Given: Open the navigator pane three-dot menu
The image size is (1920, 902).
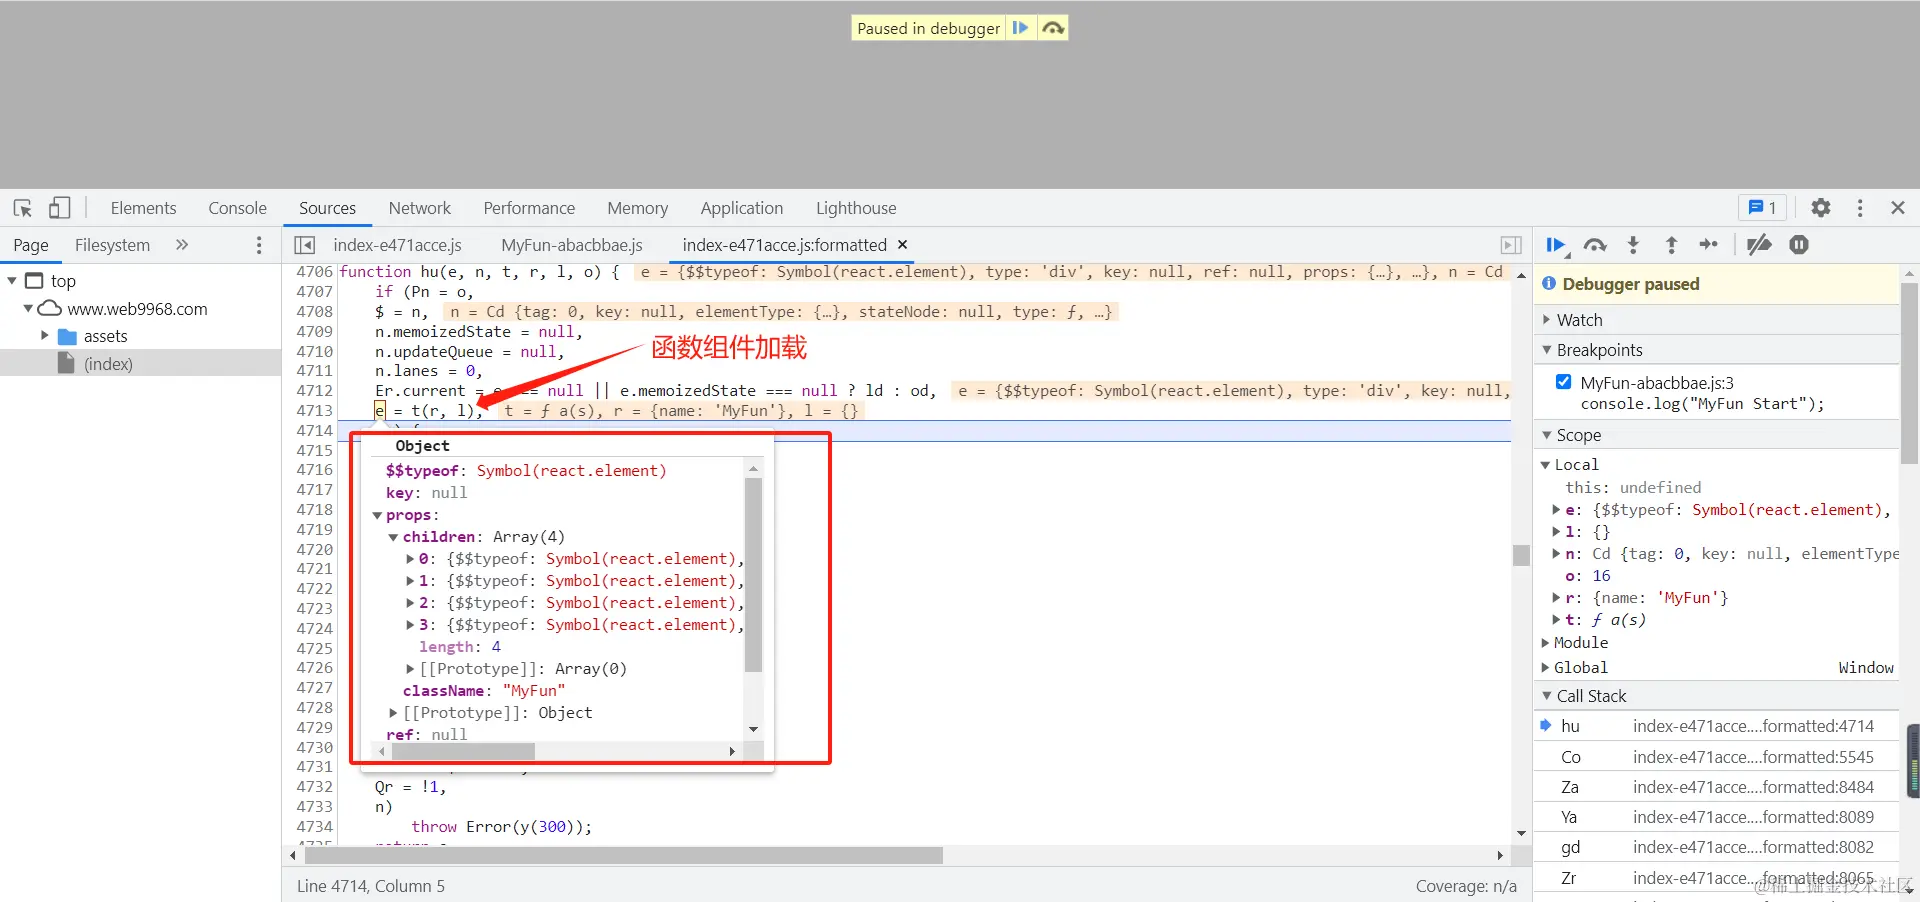Looking at the screenshot, I should pos(259,245).
